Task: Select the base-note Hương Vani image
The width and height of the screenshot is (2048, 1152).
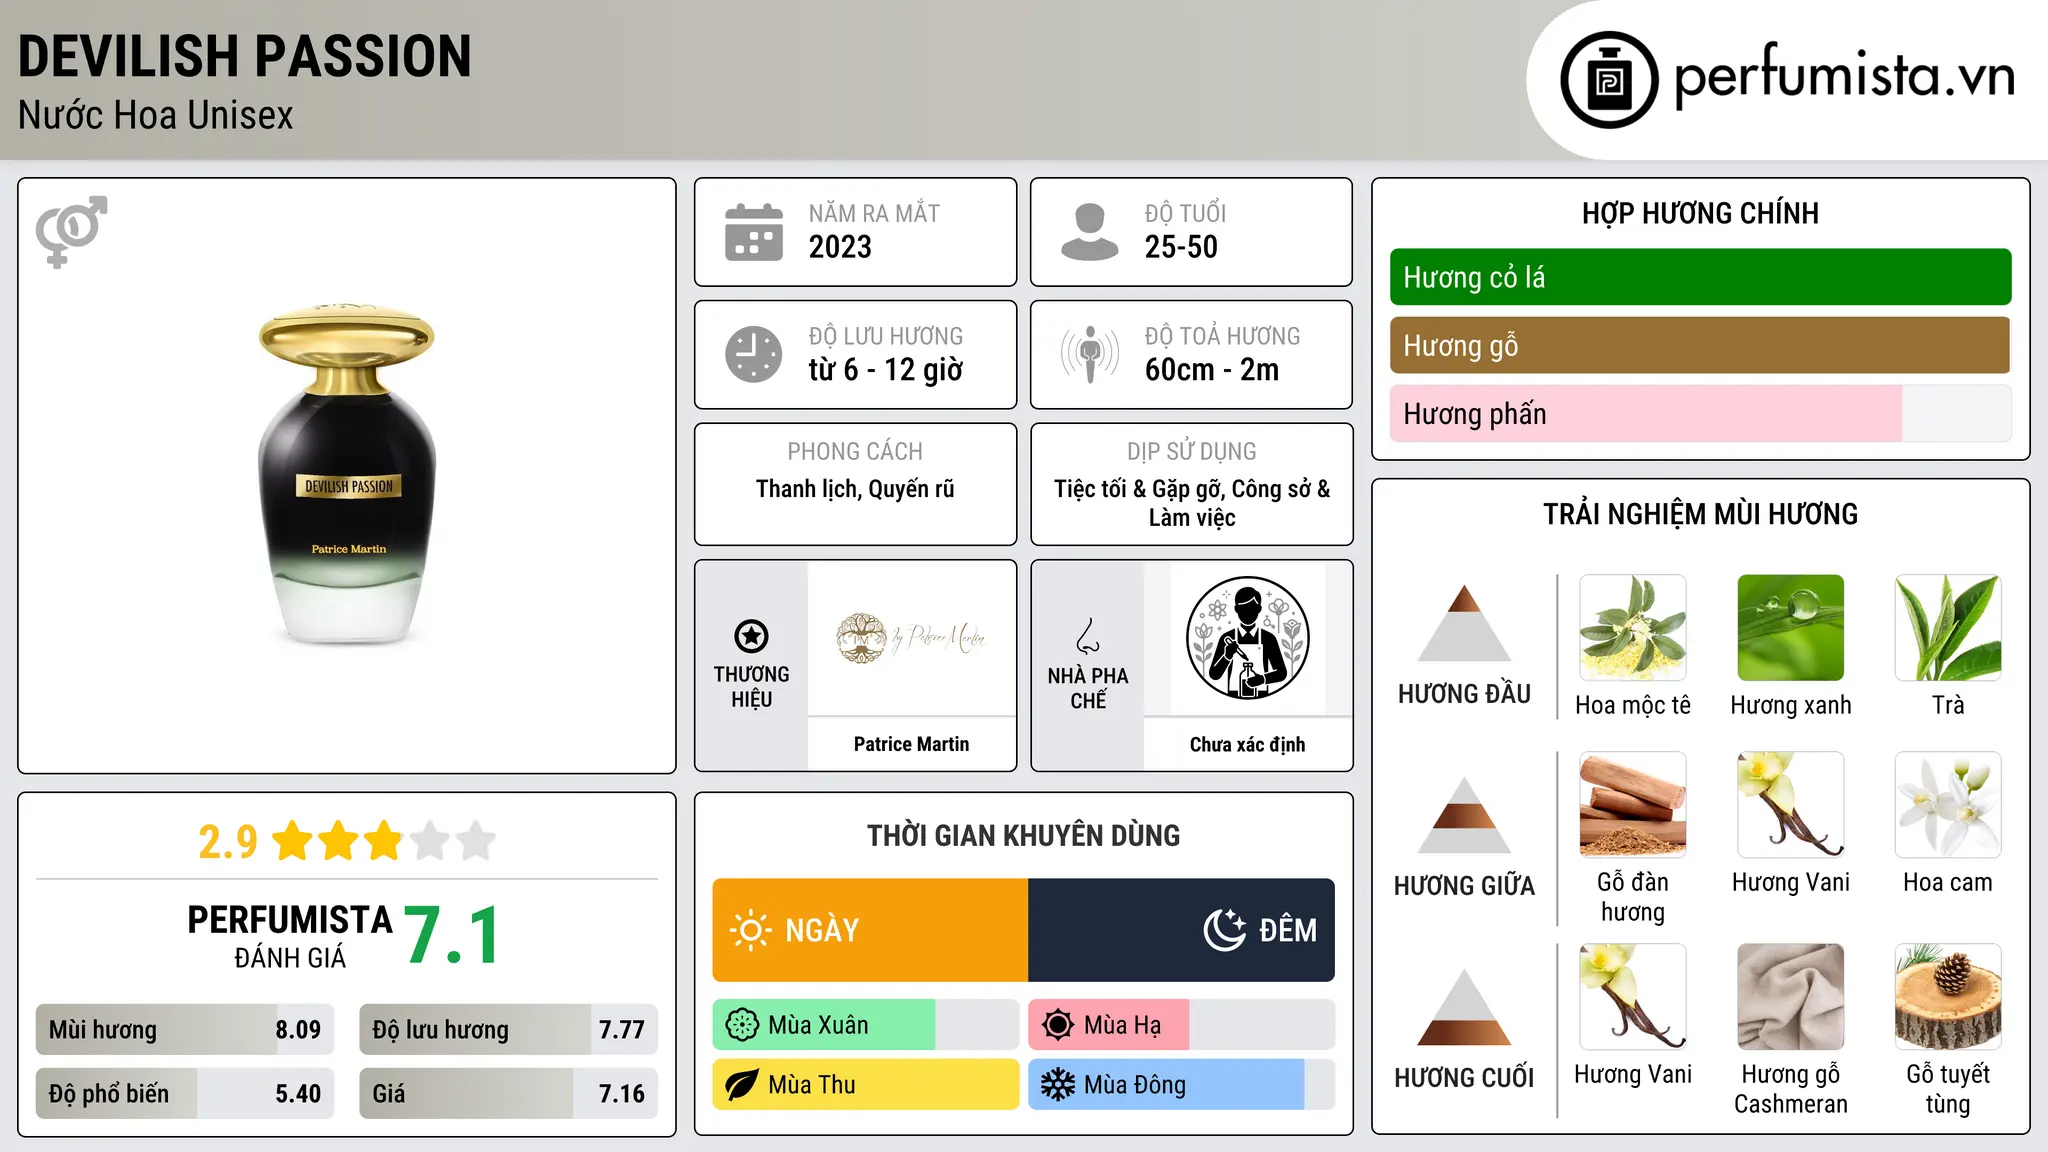Action: coord(1632,997)
